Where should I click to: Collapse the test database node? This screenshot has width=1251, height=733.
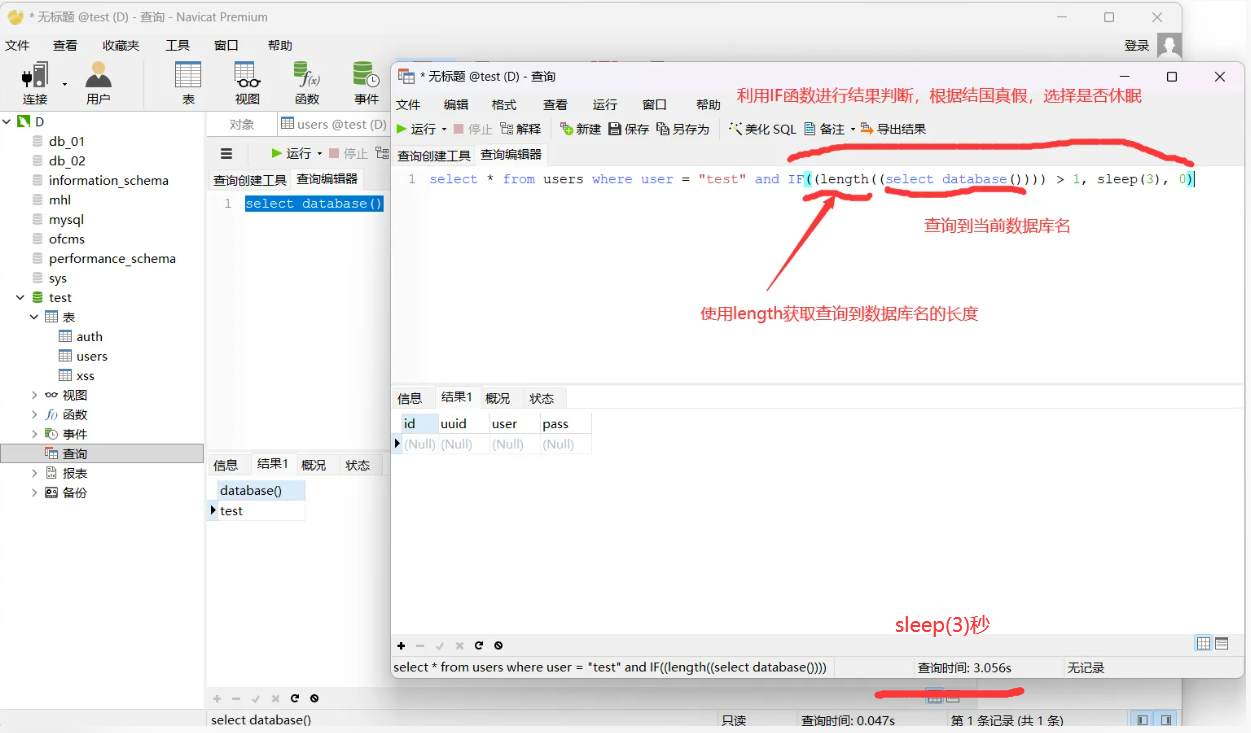pyautogui.click(x=20, y=297)
